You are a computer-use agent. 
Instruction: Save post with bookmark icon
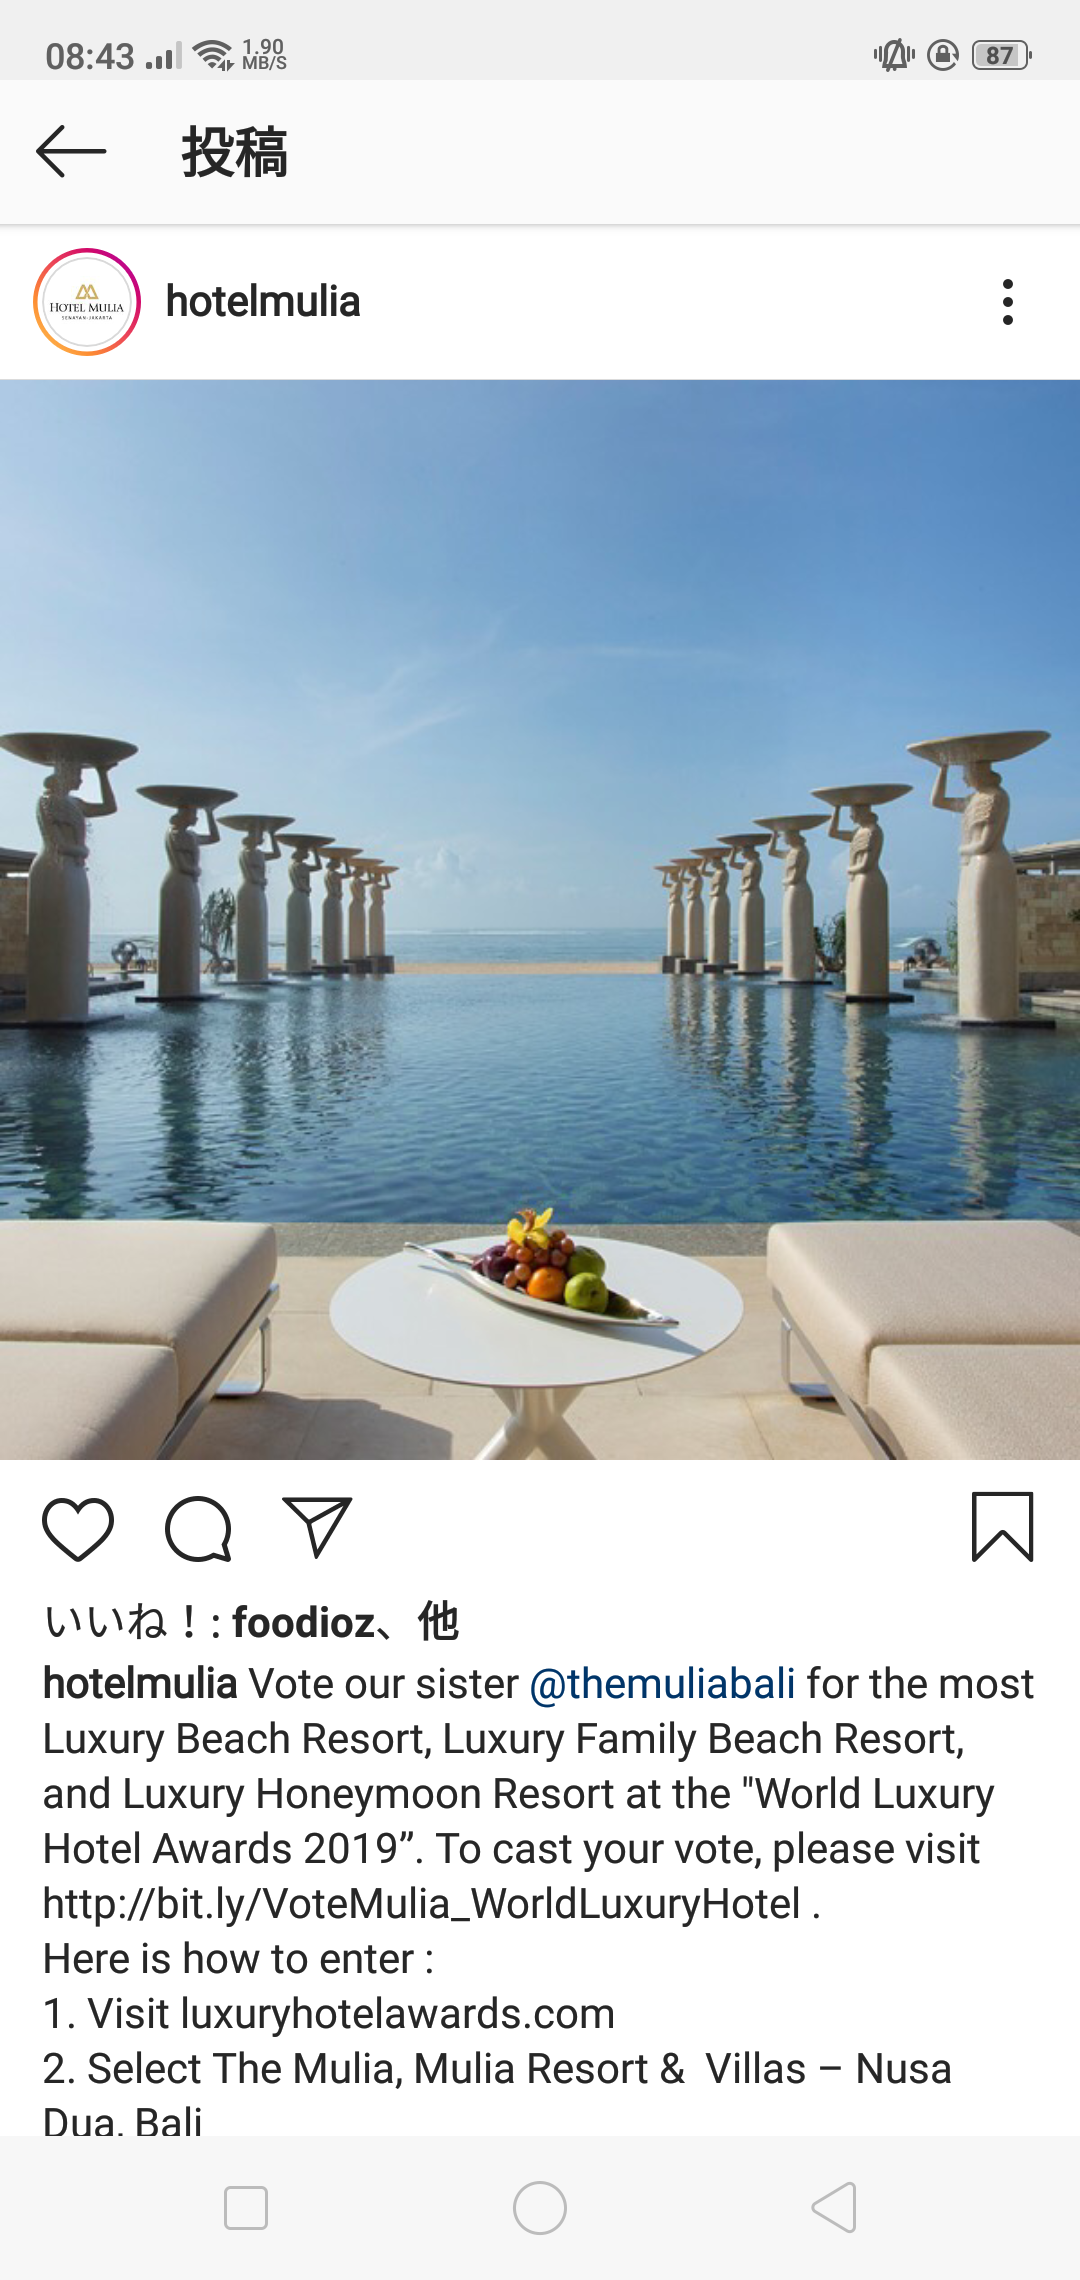click(1002, 1527)
